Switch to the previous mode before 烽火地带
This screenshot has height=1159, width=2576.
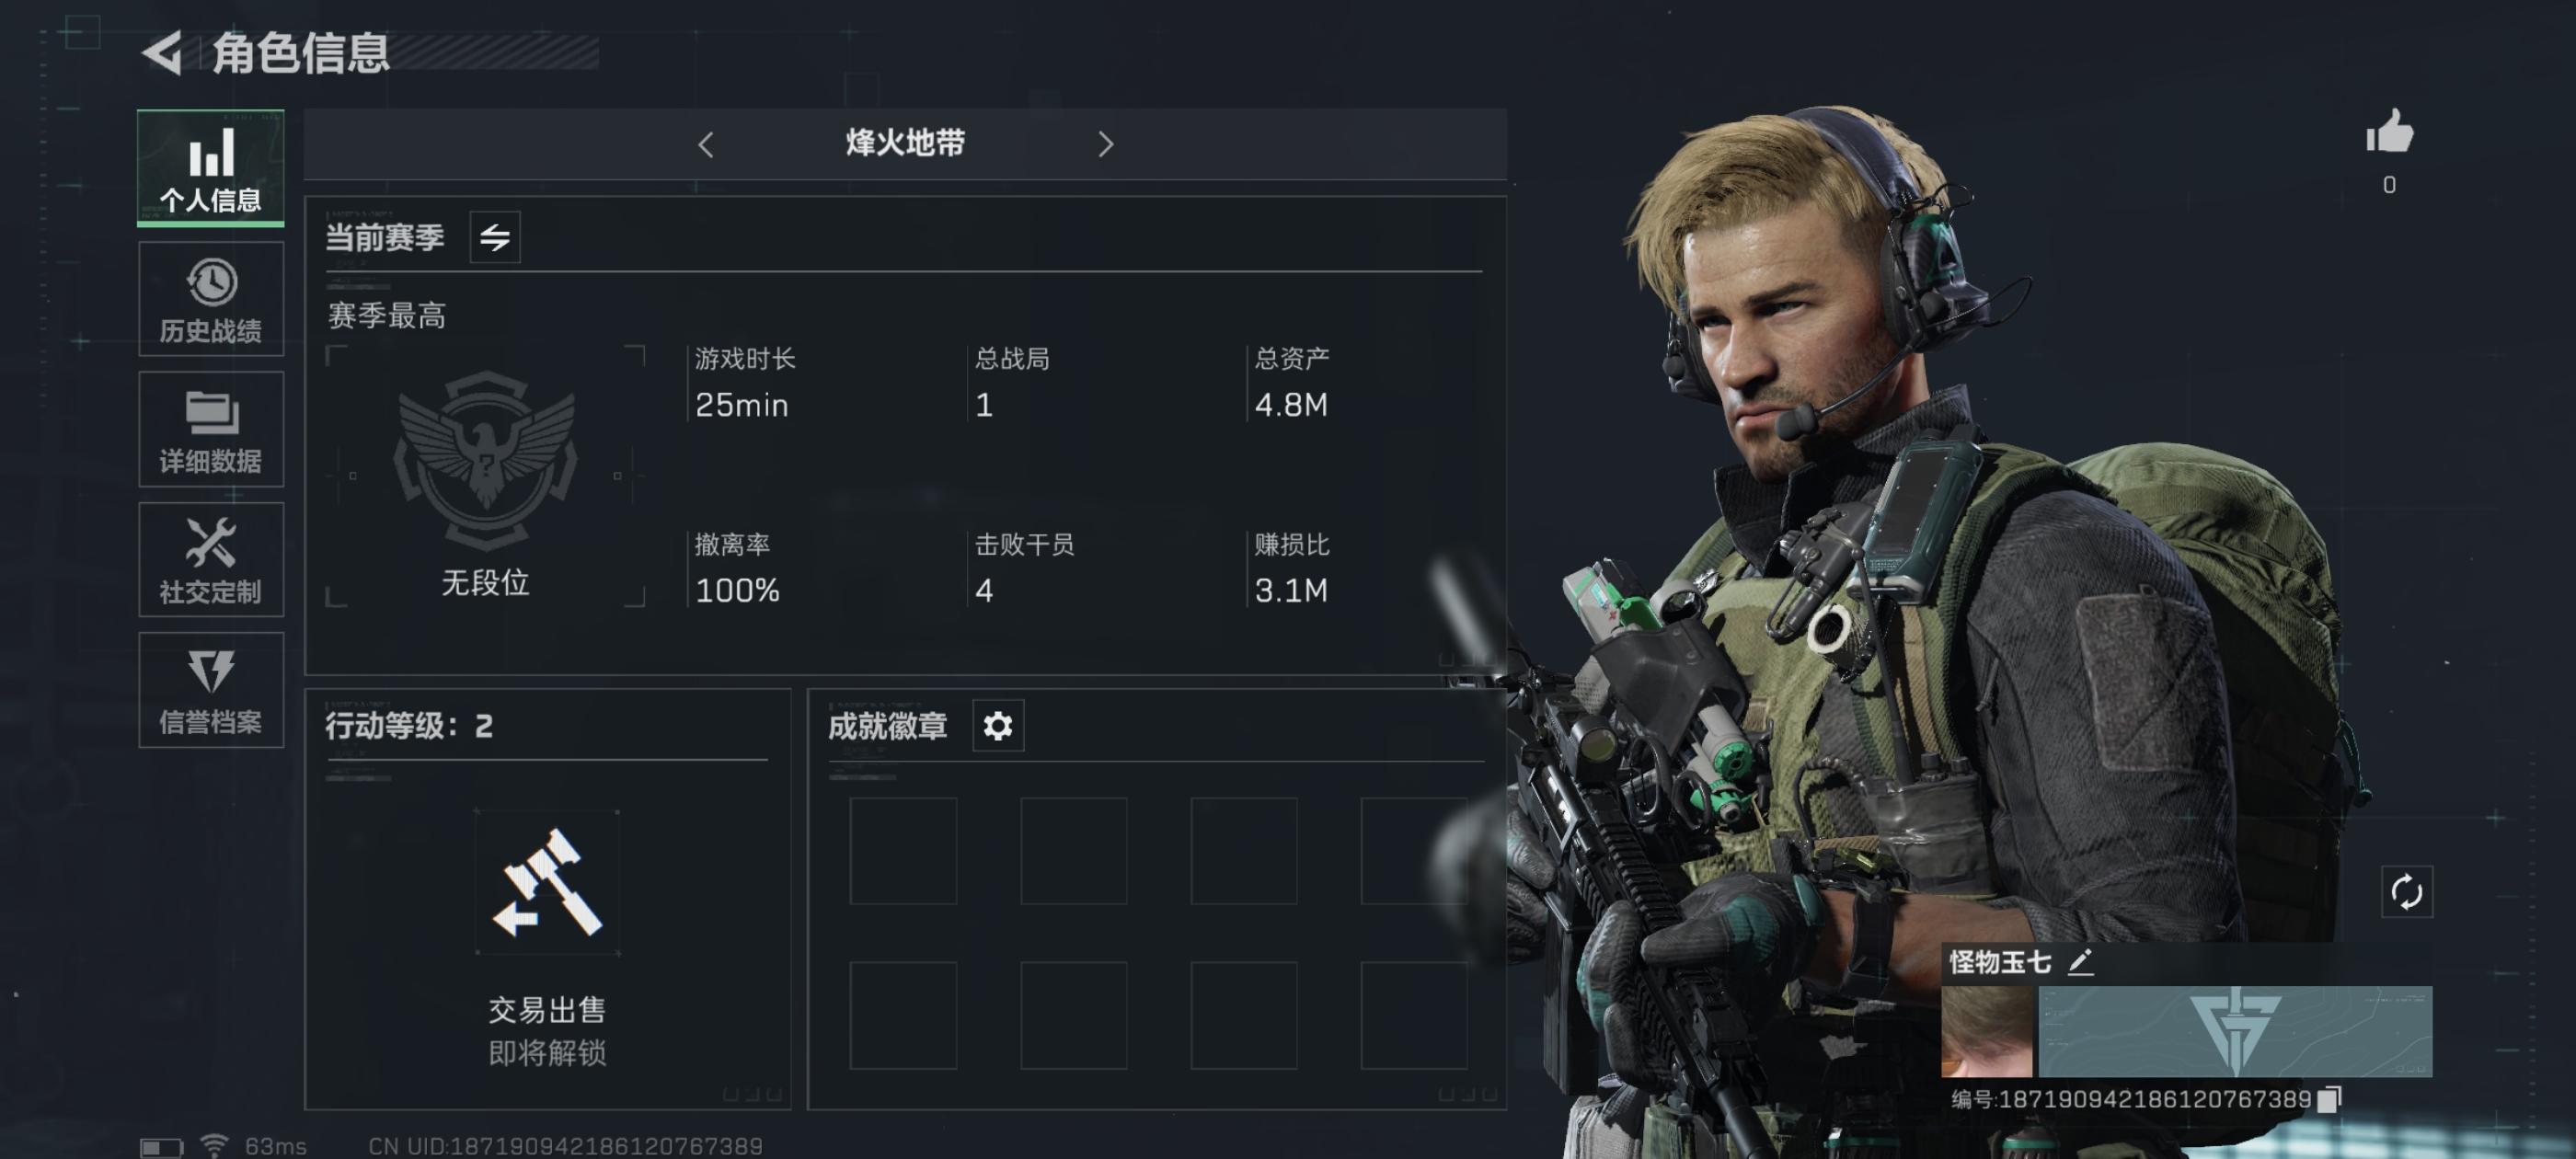pos(706,145)
